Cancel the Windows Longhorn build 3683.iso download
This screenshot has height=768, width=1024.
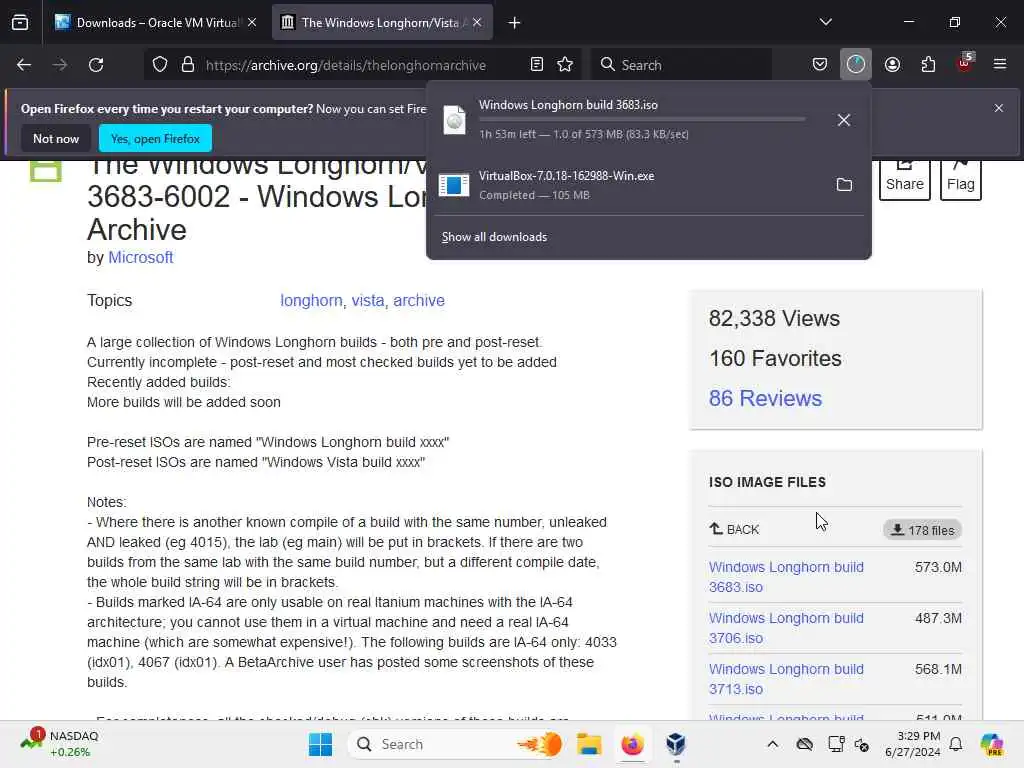point(844,120)
